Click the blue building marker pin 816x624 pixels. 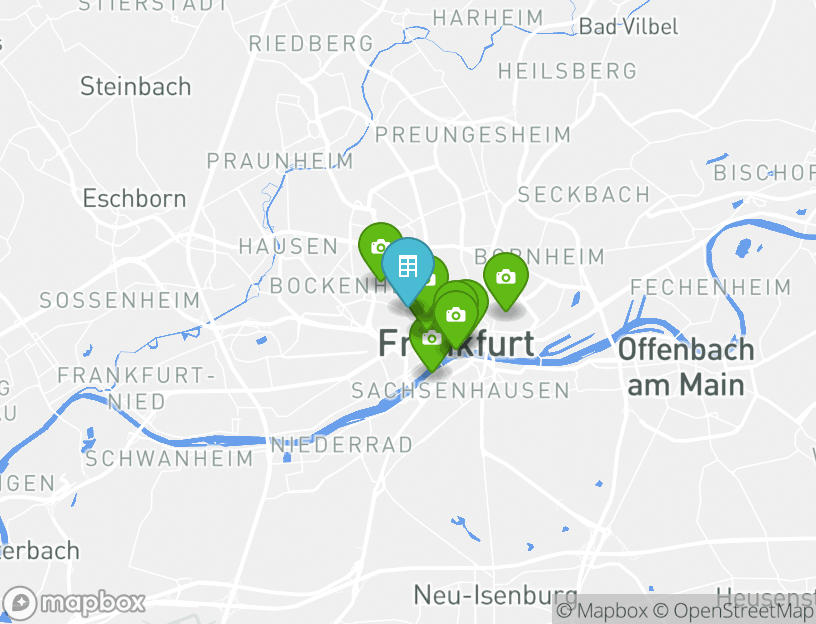[407, 268]
